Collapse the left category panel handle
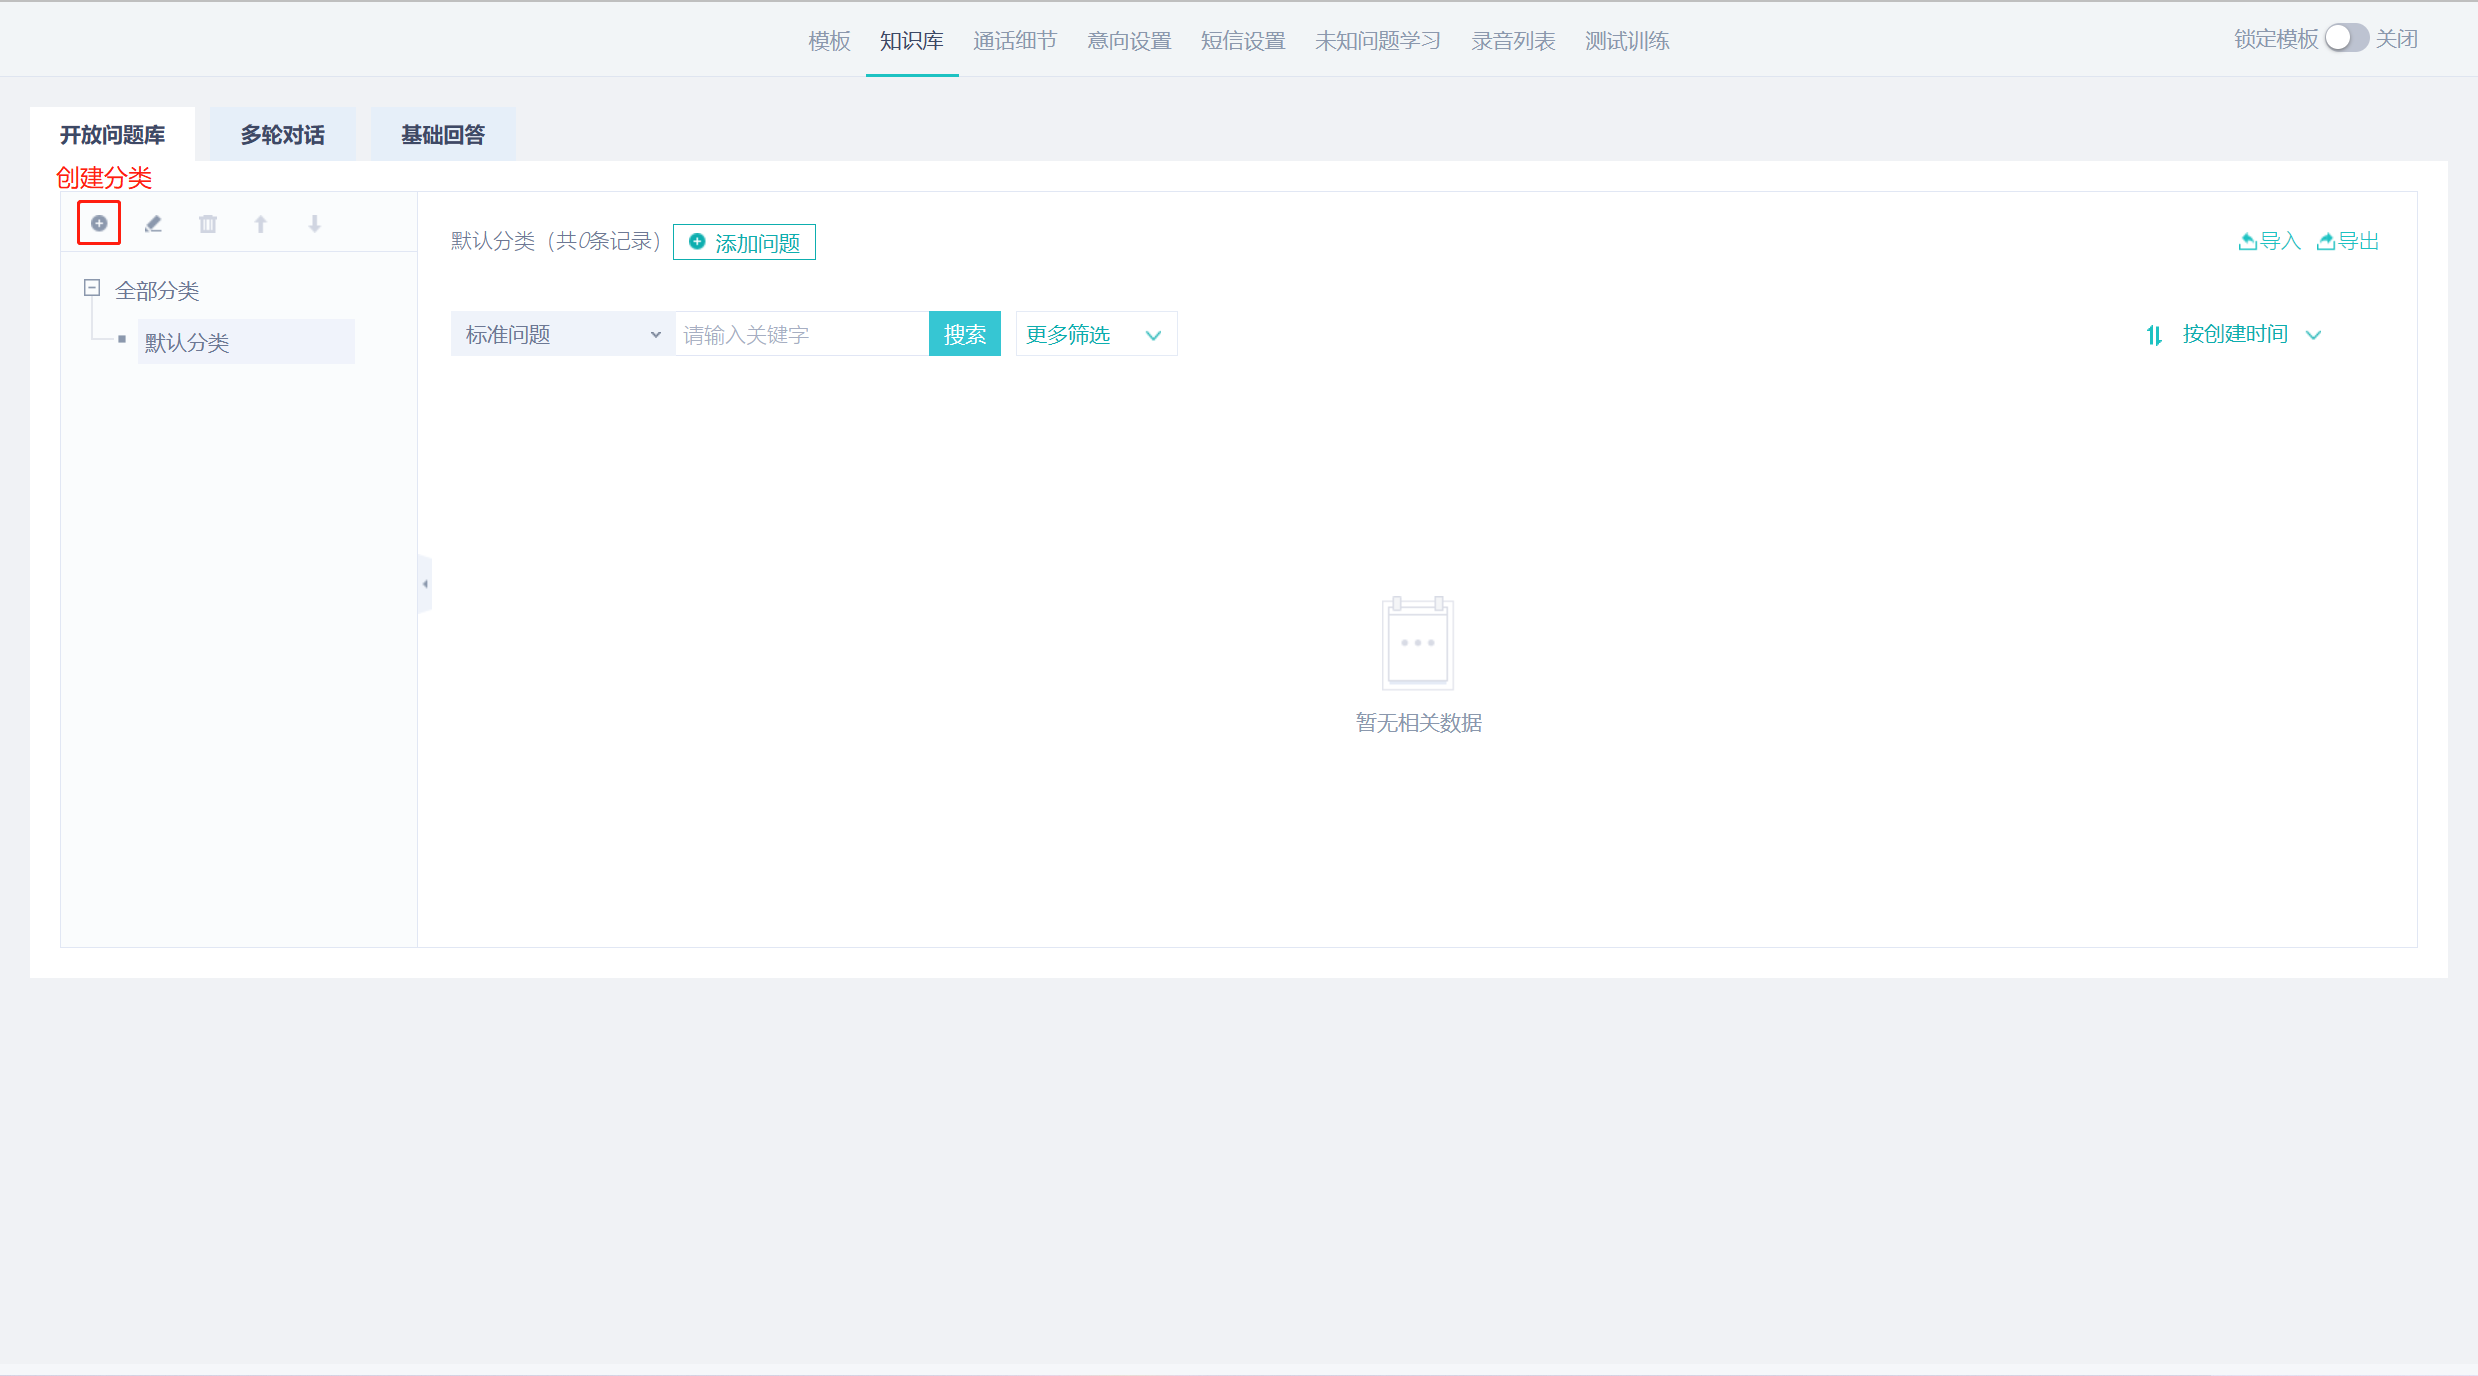Image resolution: width=2478 pixels, height=1376 pixels. point(425,584)
